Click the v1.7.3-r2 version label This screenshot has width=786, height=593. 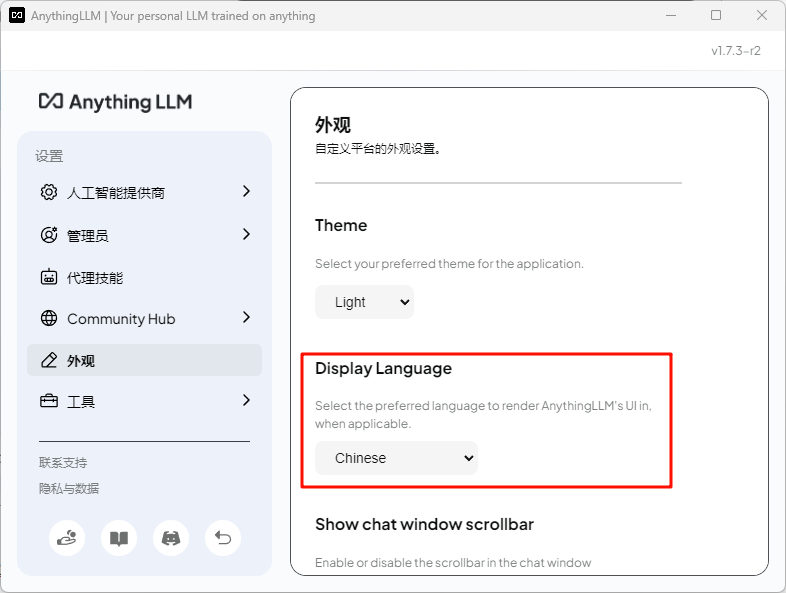735,51
